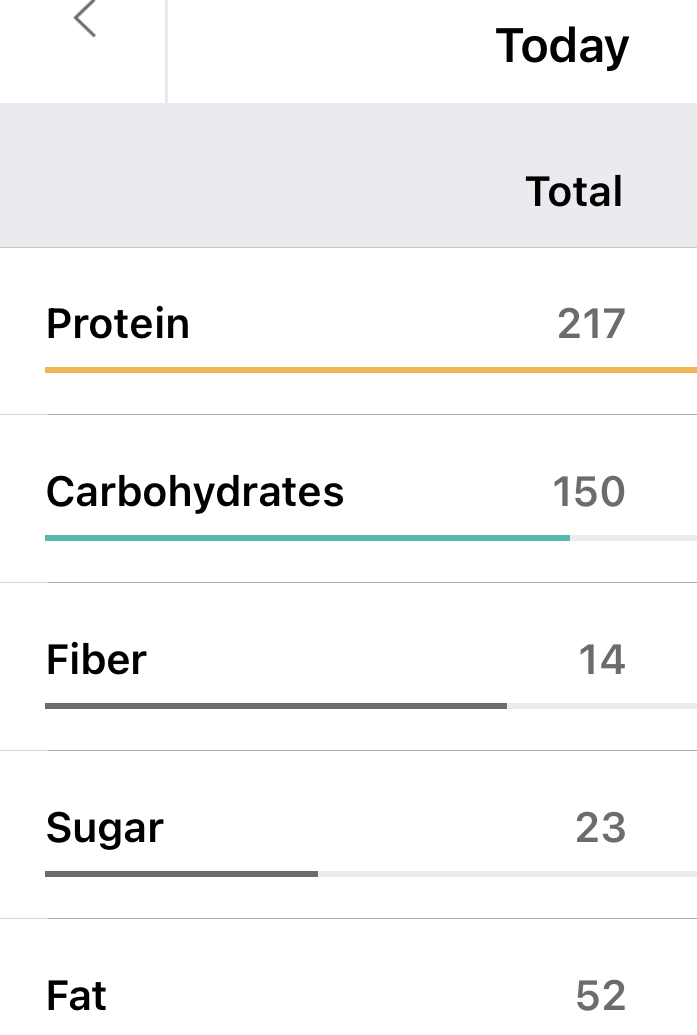Tap the Today date title

tap(562, 46)
